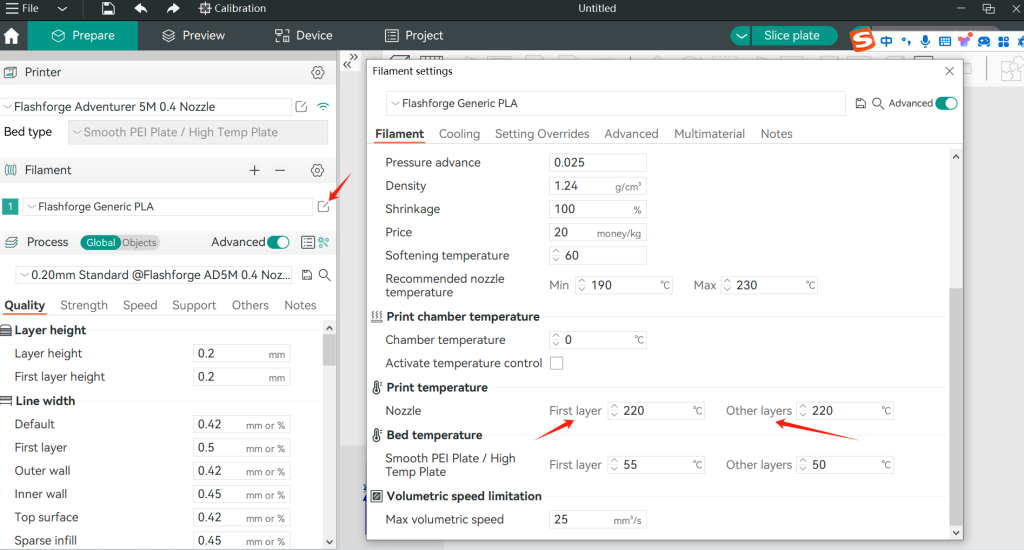1024x550 pixels.
Task: Click the remove filament minus icon
Action: [x=280, y=171]
